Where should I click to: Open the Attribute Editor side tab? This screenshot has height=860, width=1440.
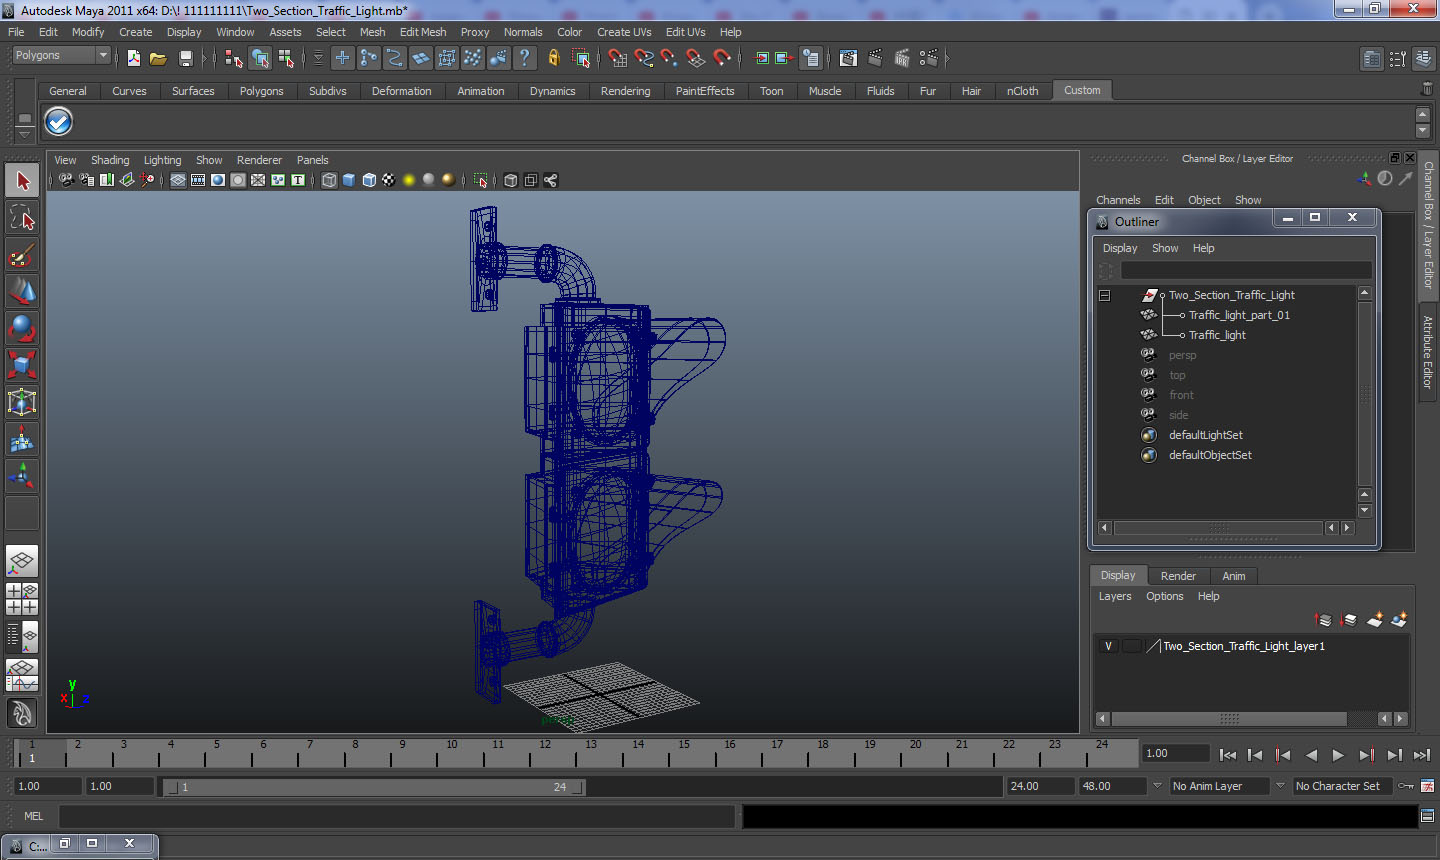pyautogui.click(x=1428, y=352)
